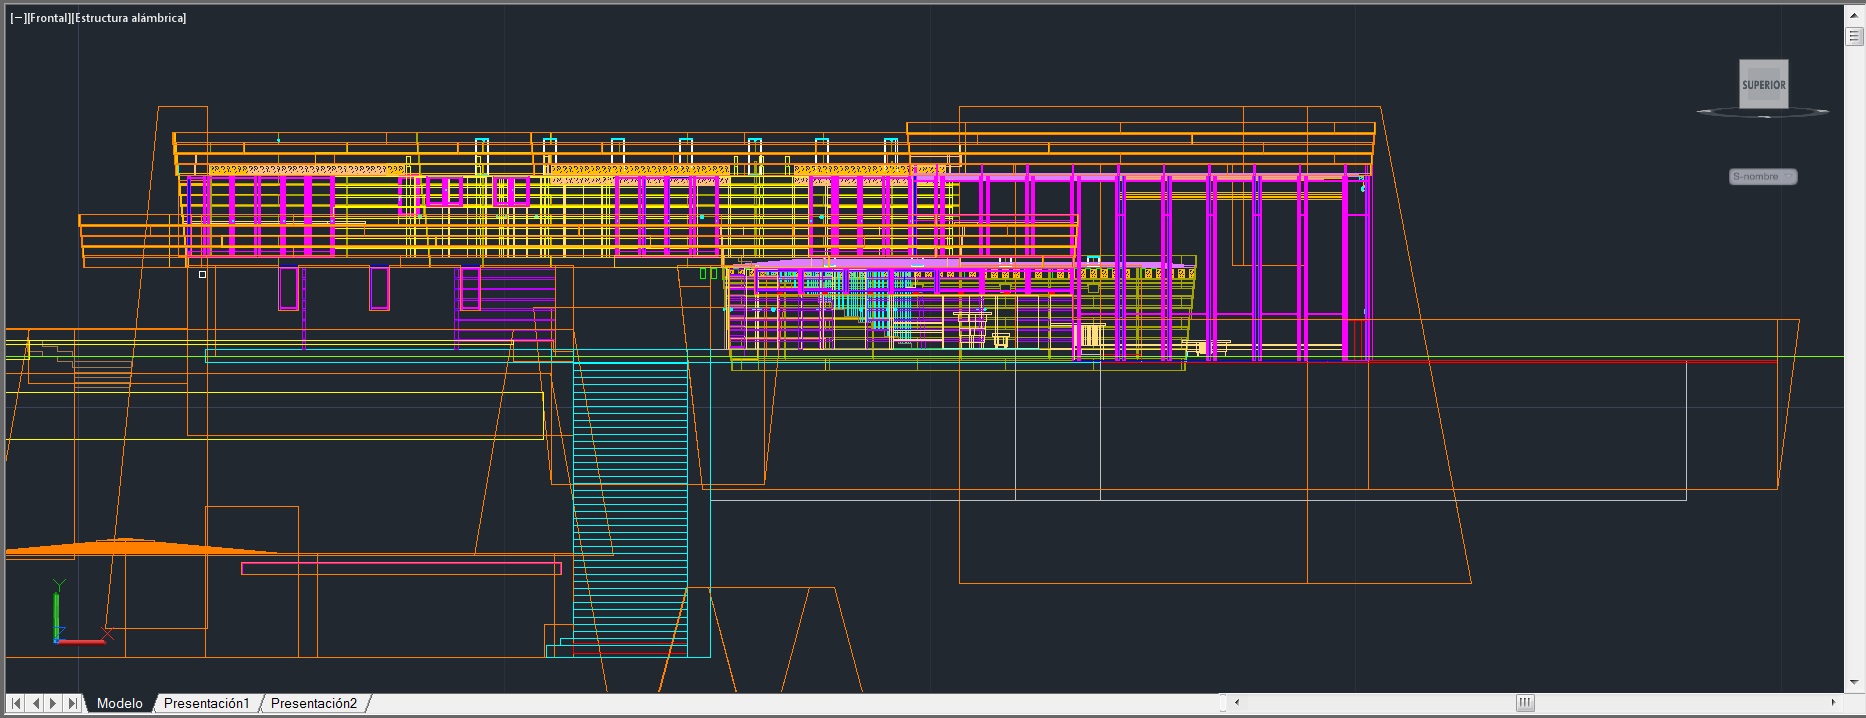Image resolution: width=1866 pixels, height=718 pixels.
Task: Click the next layout tab arrow
Action: (x=53, y=703)
